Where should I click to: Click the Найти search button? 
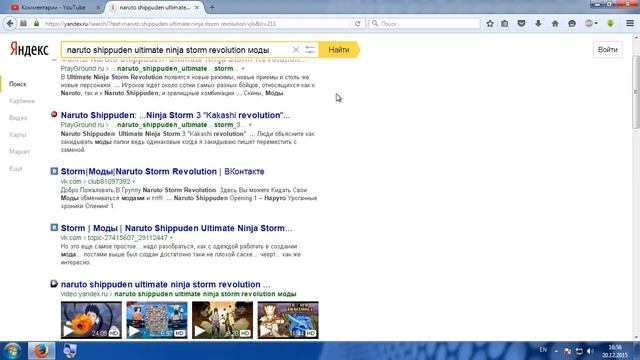click(339, 50)
